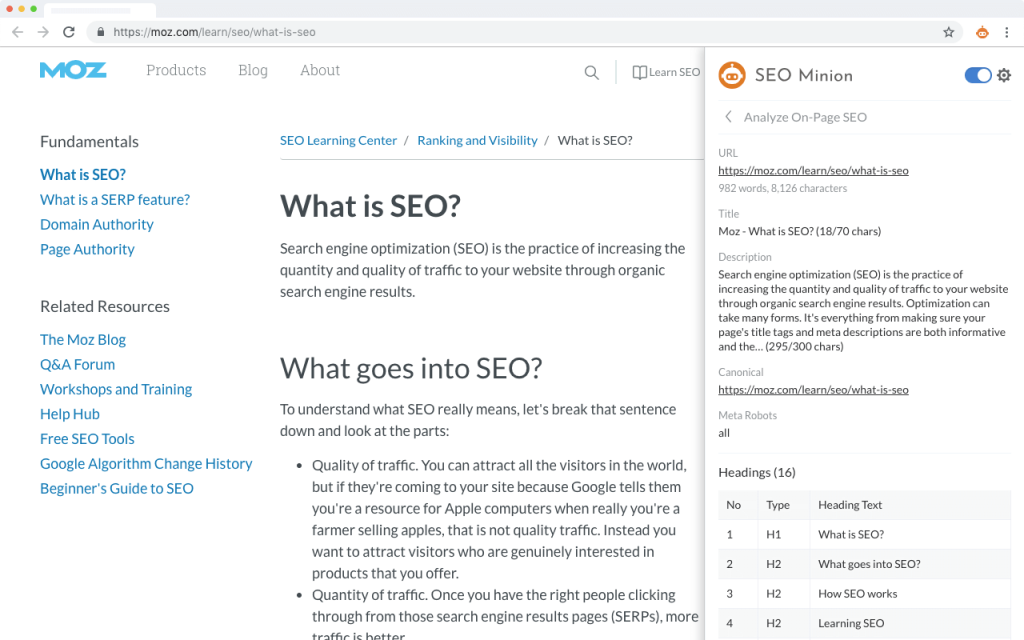The width and height of the screenshot is (1024, 640).
Task: Open the Blog menu item
Action: 252,70
